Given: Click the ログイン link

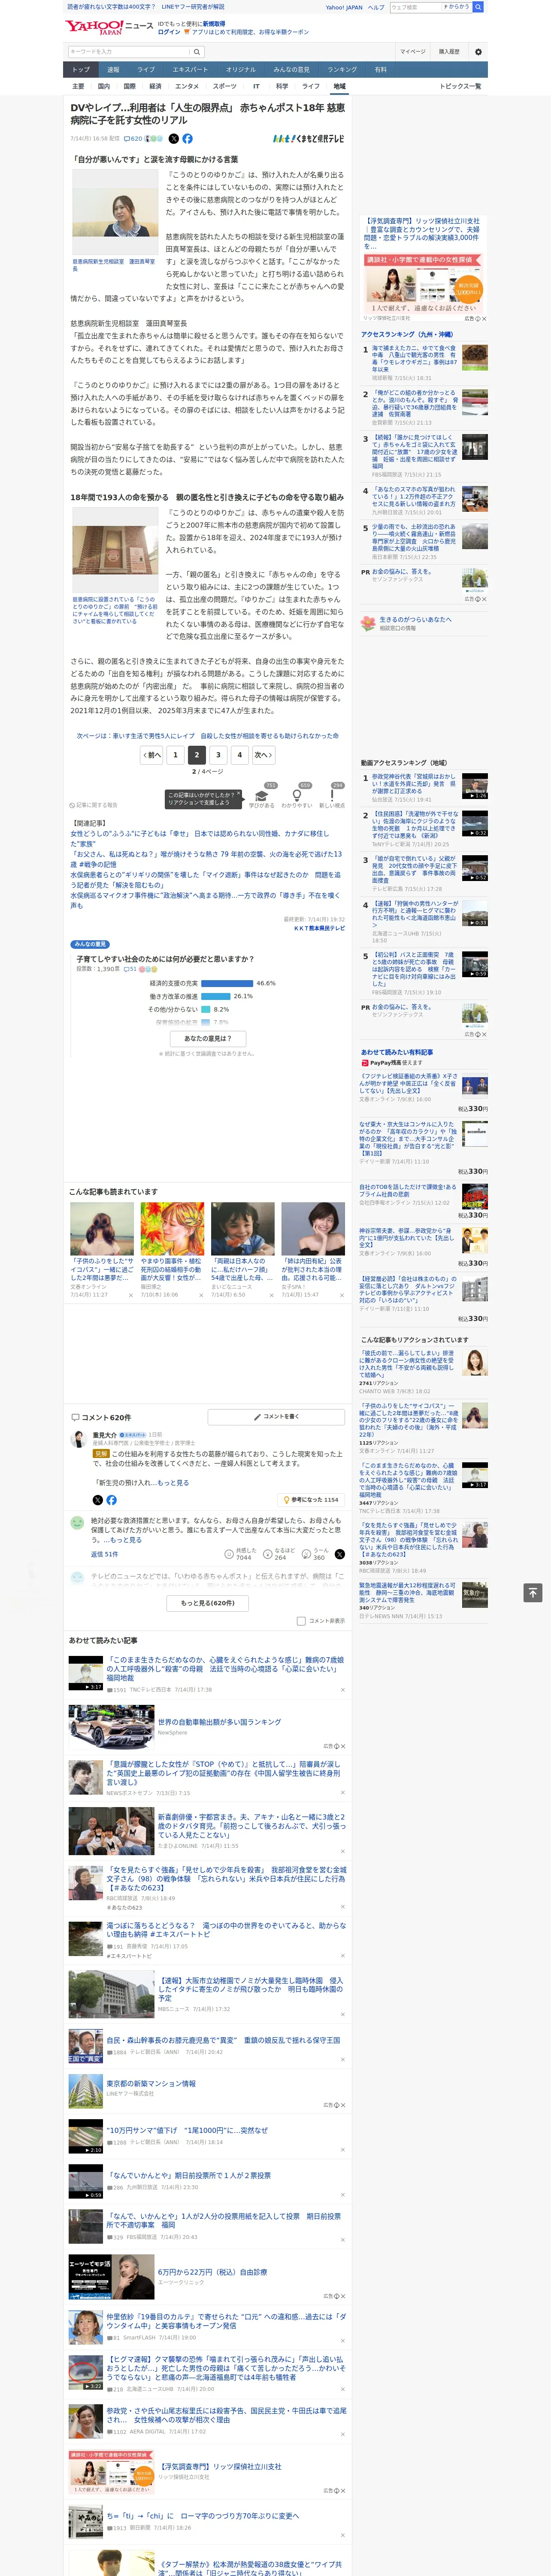Looking at the screenshot, I should pos(169,32).
